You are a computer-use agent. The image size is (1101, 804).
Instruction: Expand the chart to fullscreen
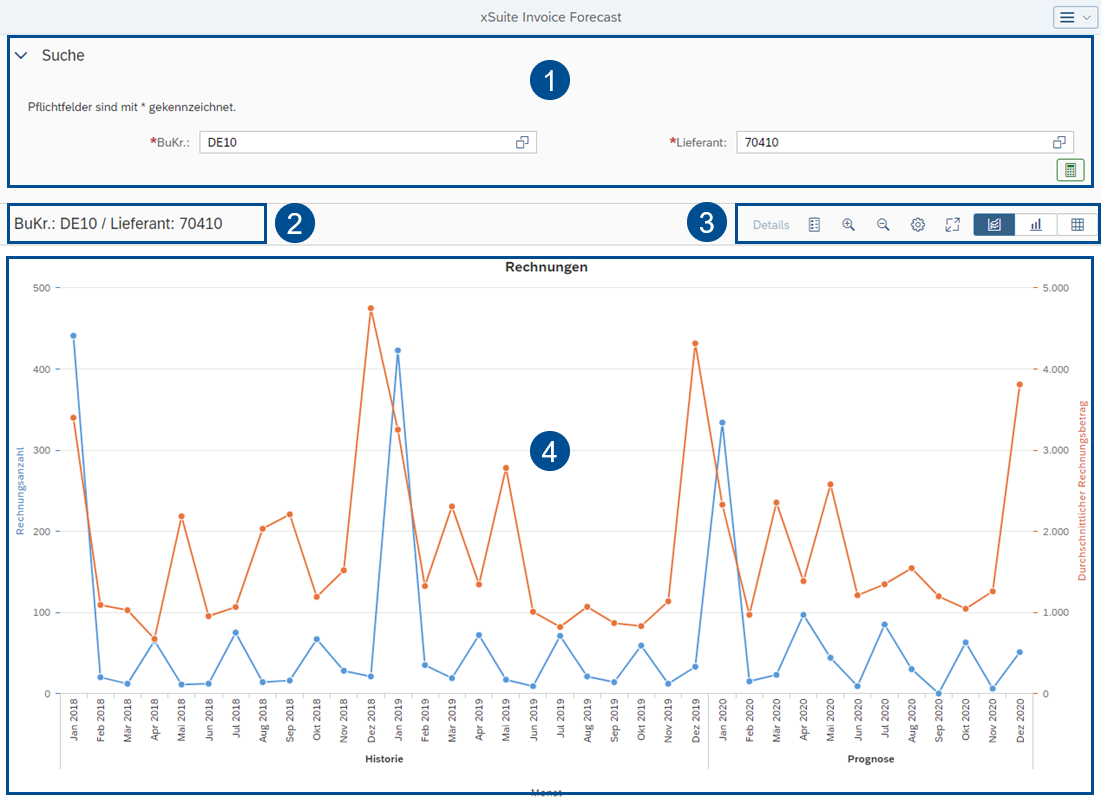click(x=952, y=224)
